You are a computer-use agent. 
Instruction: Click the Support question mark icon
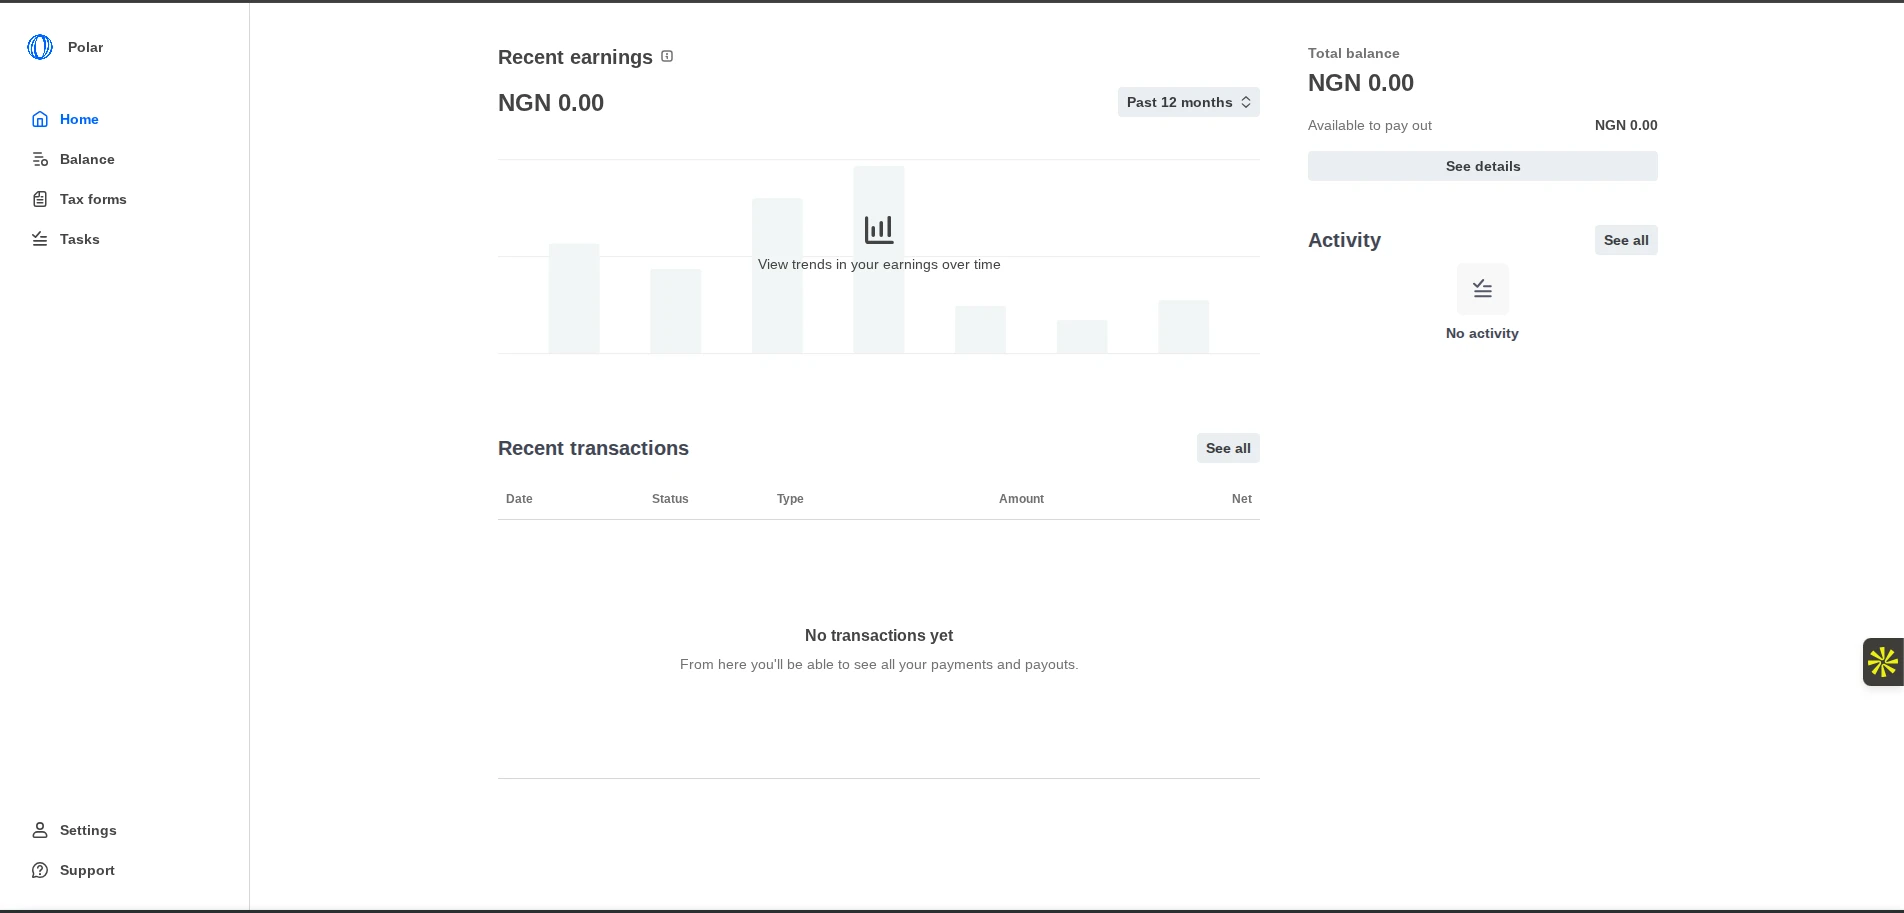point(40,870)
